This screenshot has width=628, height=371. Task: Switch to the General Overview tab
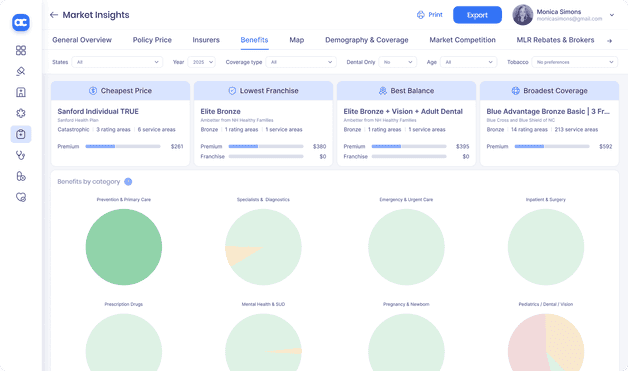(x=82, y=40)
